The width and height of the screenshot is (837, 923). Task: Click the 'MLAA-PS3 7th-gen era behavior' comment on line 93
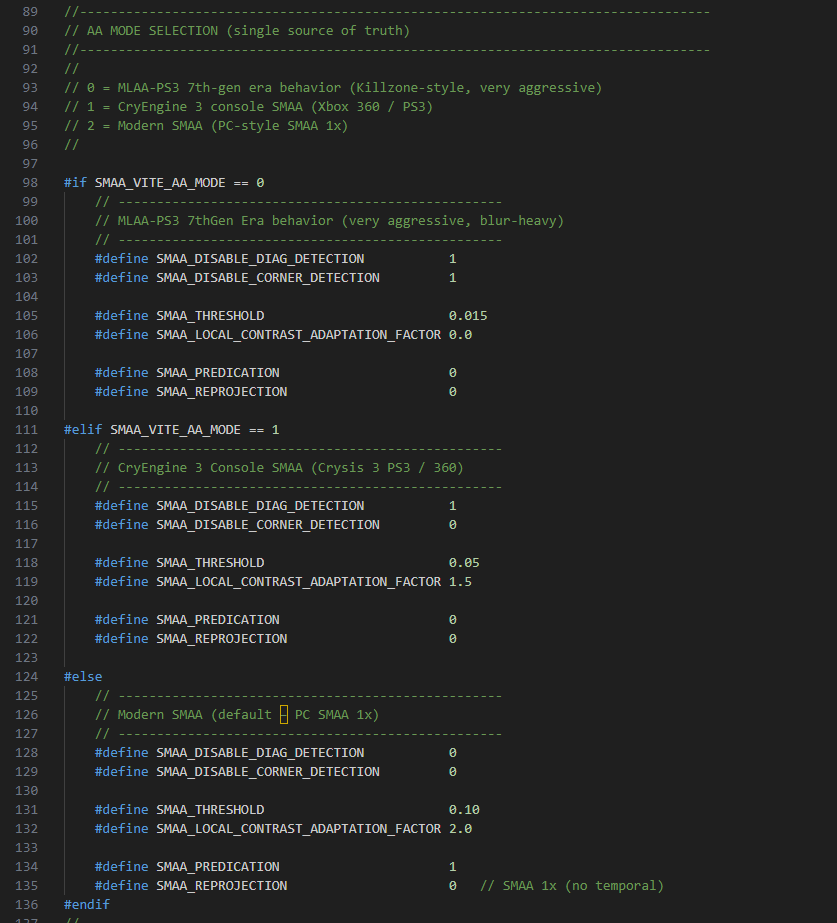point(333,88)
